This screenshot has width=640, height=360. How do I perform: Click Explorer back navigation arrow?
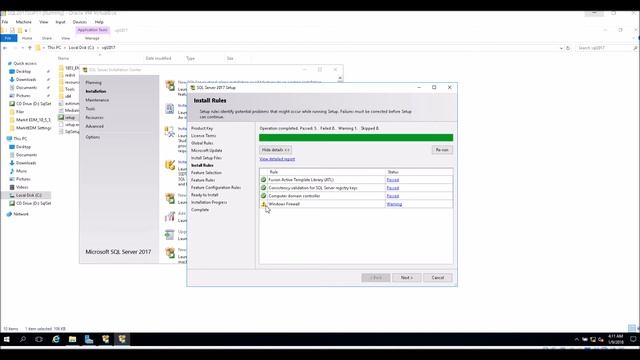click(x=5, y=48)
